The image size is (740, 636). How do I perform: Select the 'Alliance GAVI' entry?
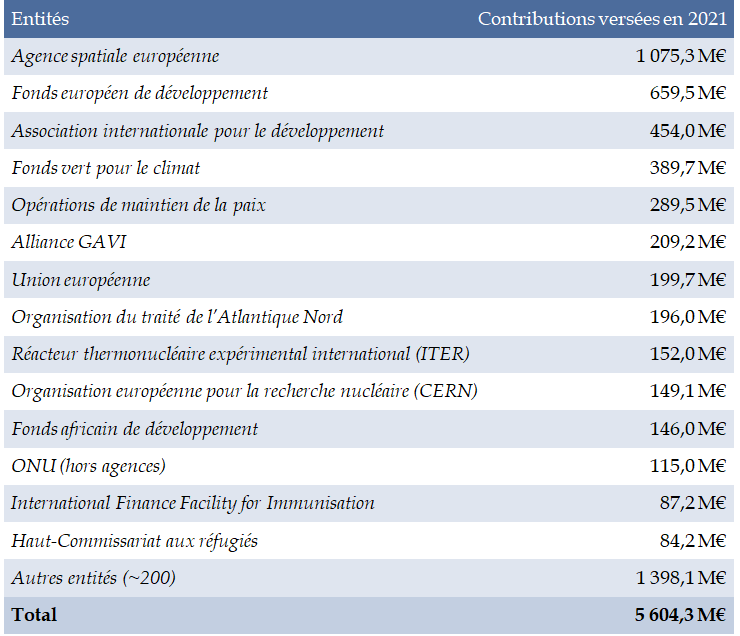[69, 242]
